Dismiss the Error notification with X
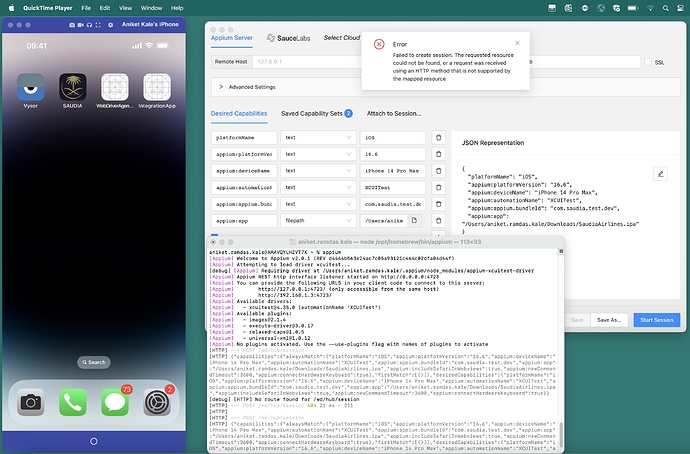This screenshot has height=454, width=690. pos(518,43)
